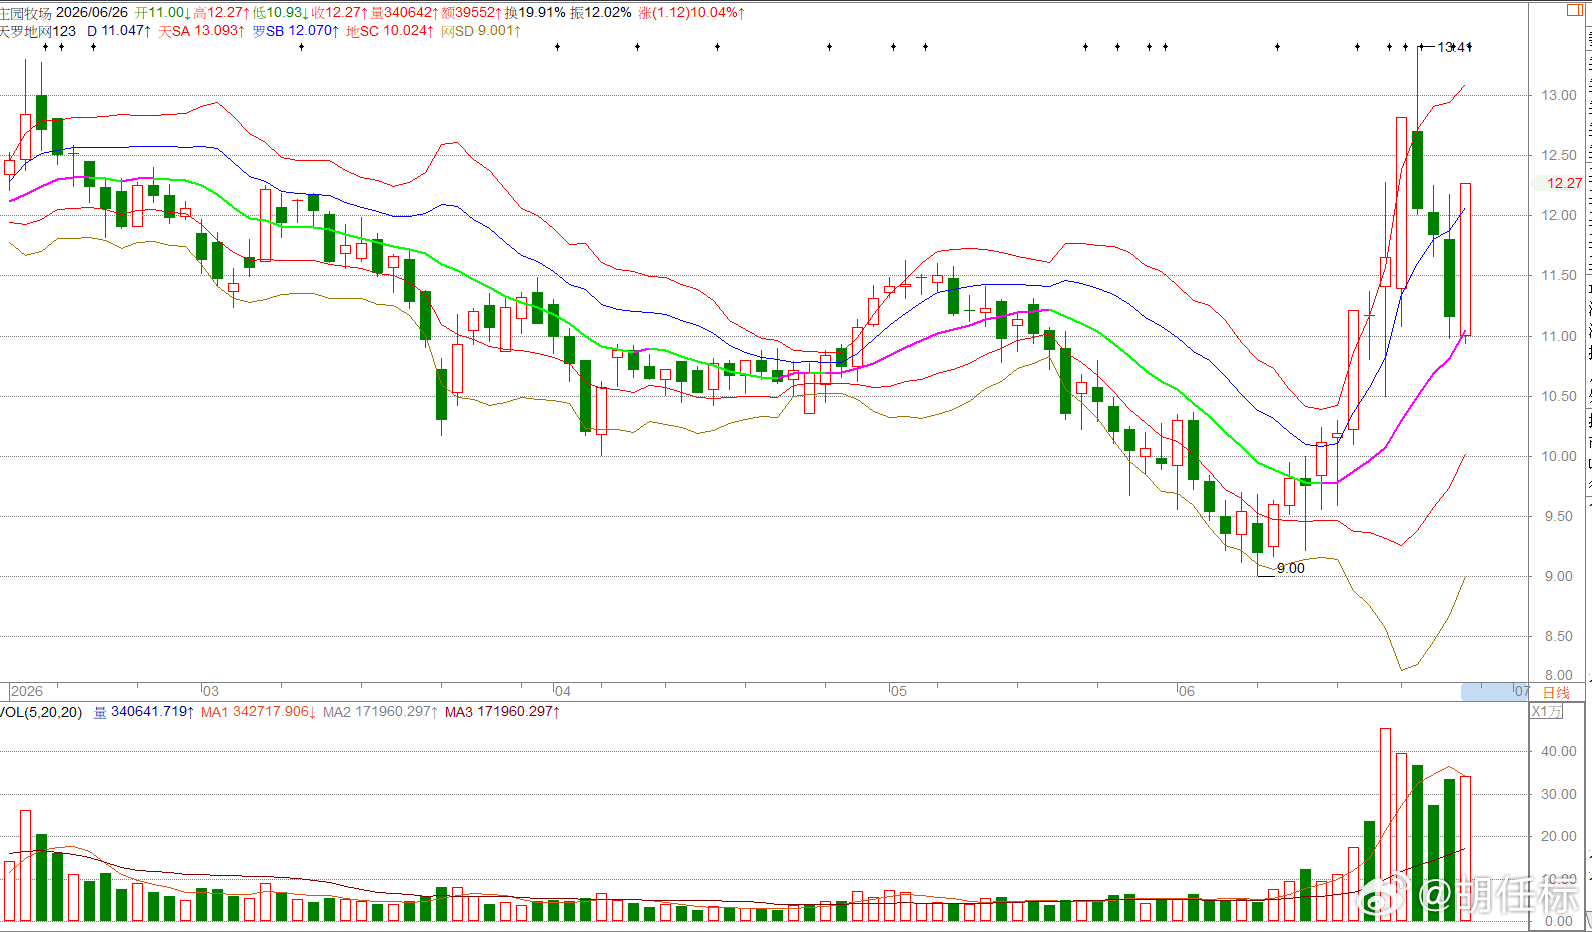Viewport: 1592px width, 932px height.
Task: Select the 天SA 13.093 indicator value
Action: pyautogui.click(x=201, y=31)
